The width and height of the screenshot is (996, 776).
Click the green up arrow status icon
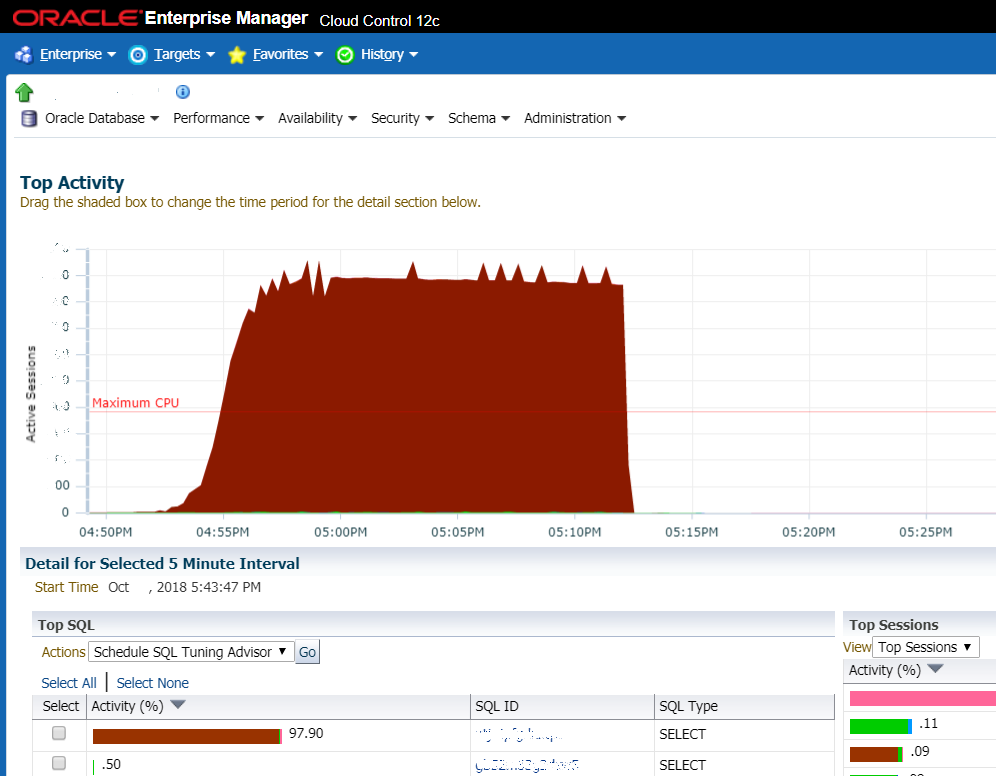click(x=24, y=92)
